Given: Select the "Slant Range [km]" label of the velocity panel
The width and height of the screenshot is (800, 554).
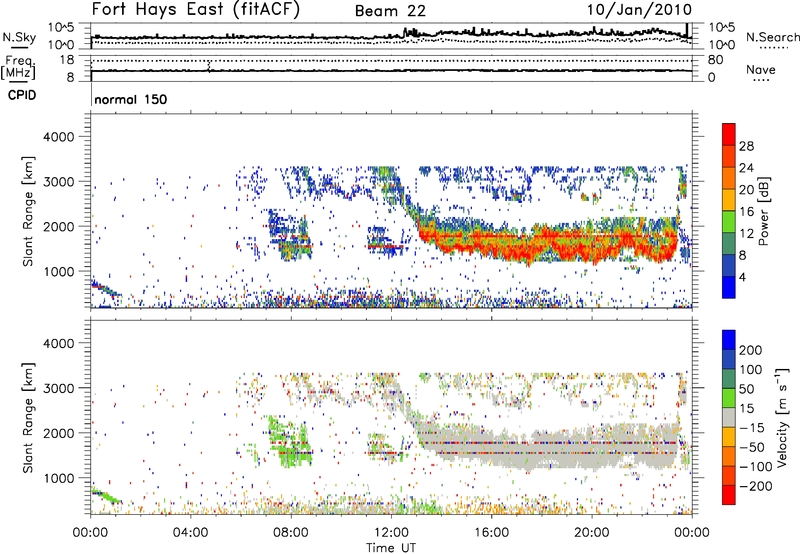Looking at the screenshot, I should click(28, 417).
